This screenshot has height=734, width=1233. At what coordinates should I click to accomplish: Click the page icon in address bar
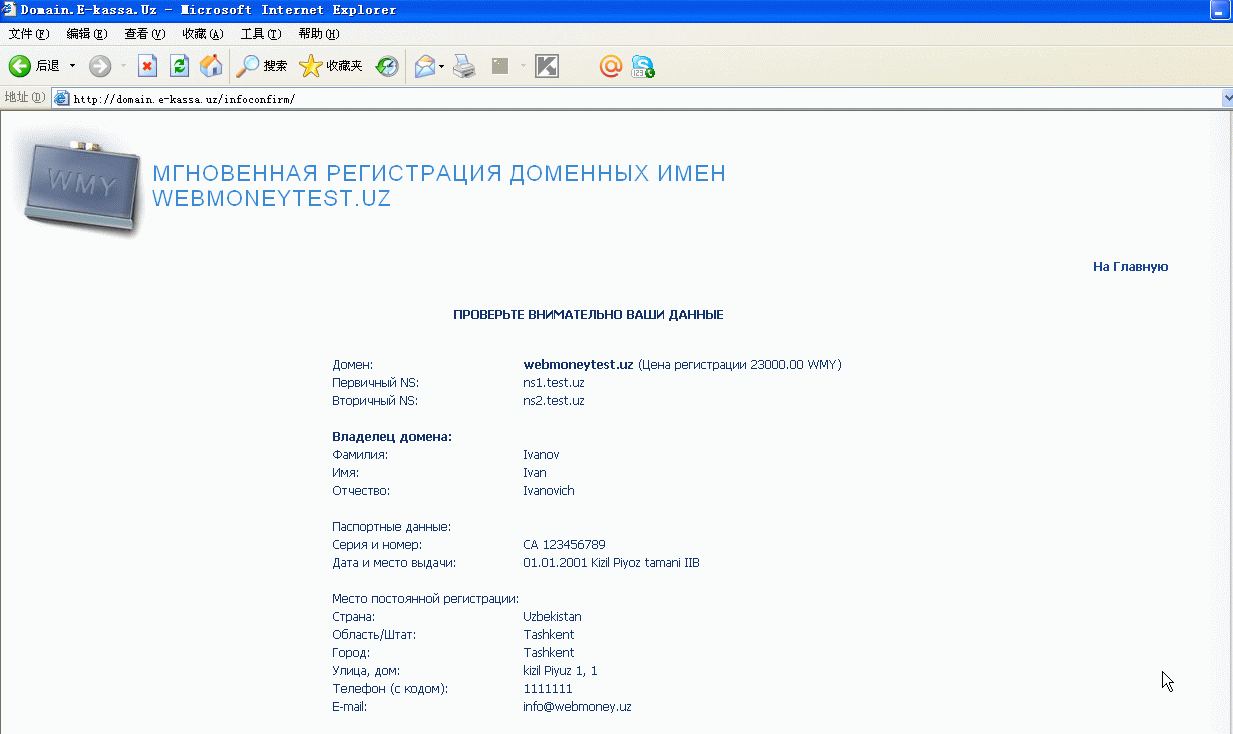coord(62,98)
